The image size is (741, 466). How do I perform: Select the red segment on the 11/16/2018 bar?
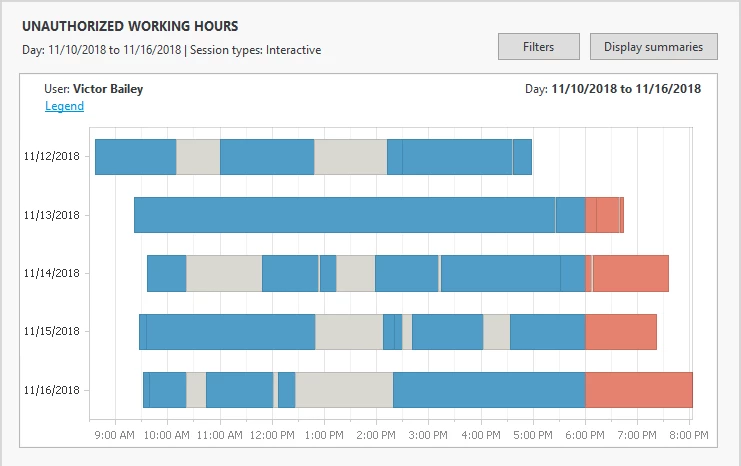638,390
